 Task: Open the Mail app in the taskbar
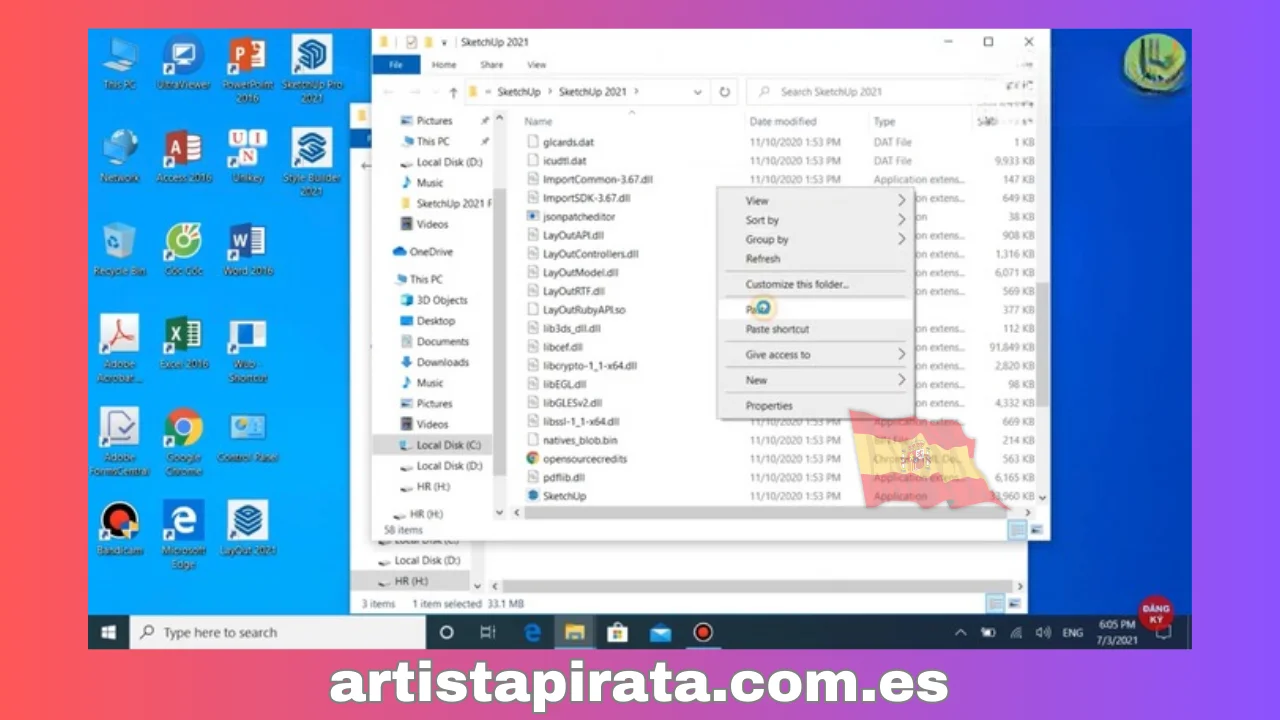pyautogui.click(x=660, y=632)
